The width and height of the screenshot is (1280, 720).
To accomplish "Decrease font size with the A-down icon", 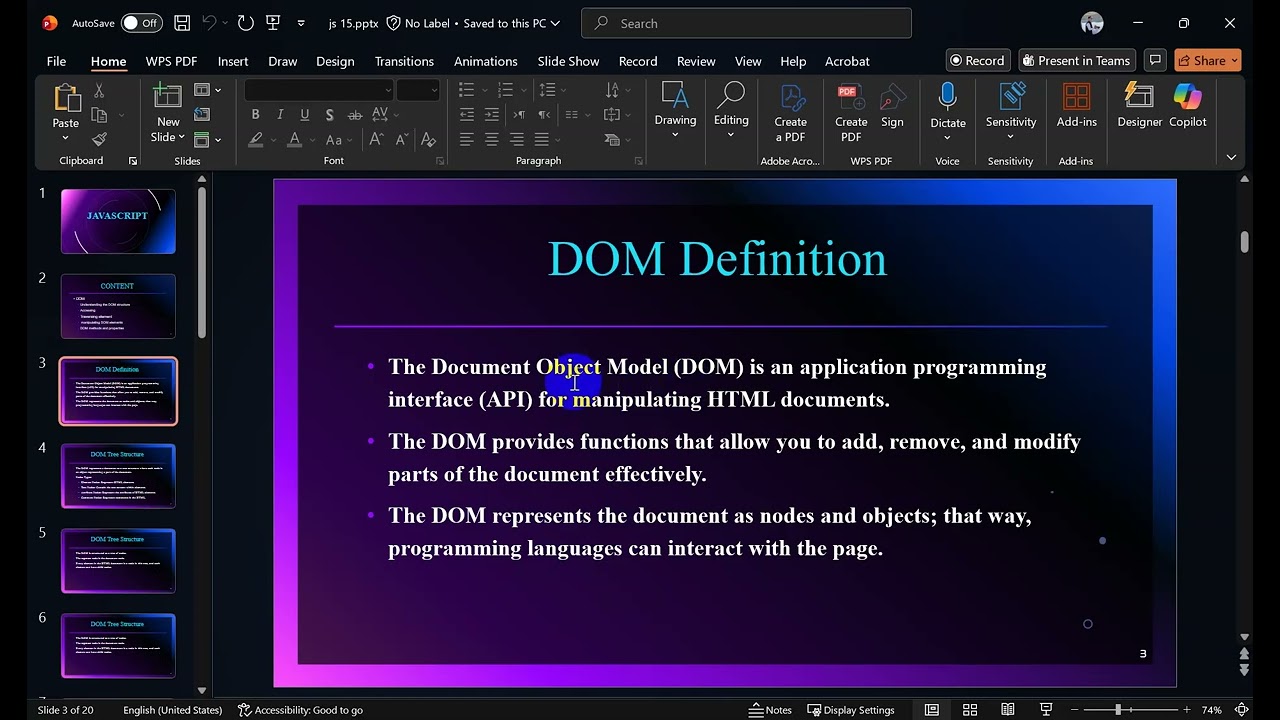I will click(x=401, y=140).
